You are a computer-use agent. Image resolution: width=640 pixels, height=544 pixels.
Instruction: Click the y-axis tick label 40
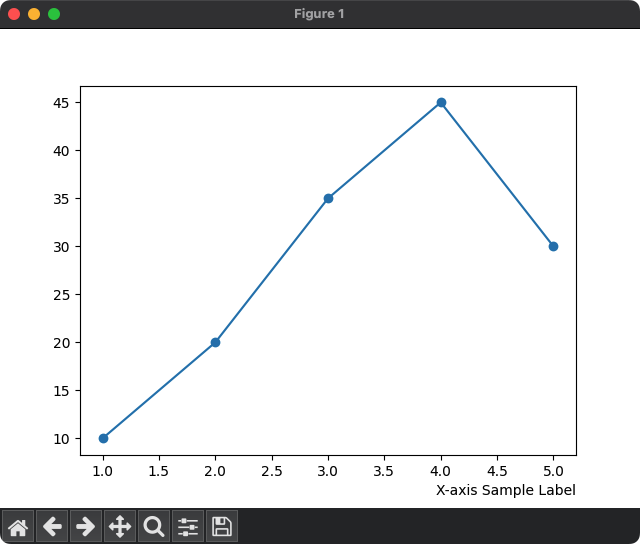tap(61, 151)
